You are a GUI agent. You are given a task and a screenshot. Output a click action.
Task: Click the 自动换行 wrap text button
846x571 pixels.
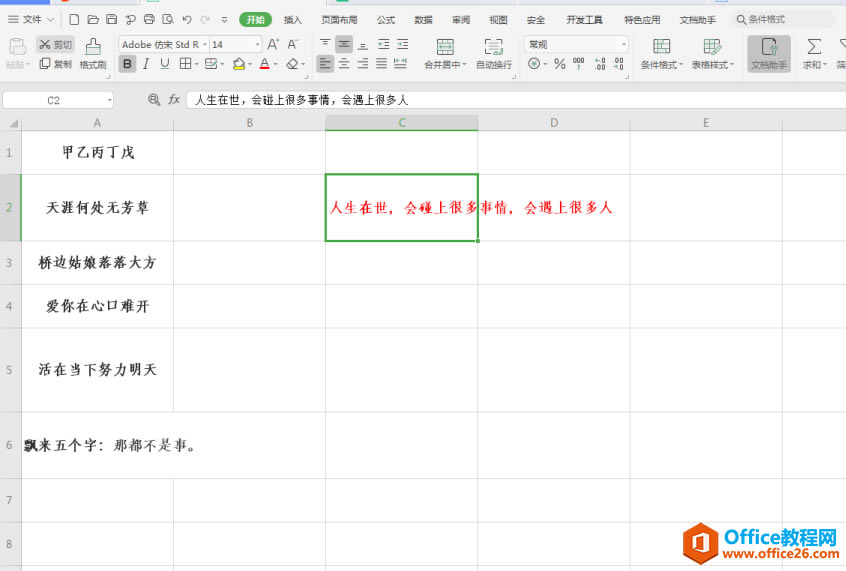coord(494,53)
